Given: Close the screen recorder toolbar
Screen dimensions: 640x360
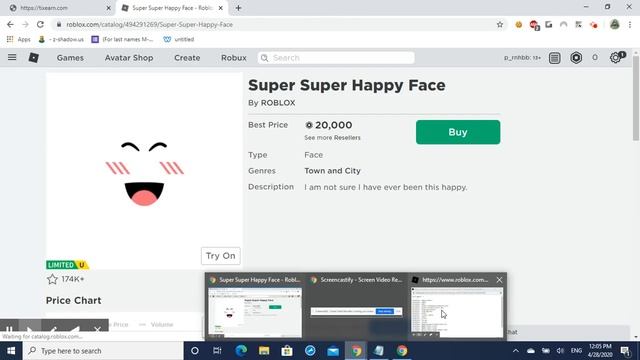Looking at the screenshot, I should [x=97, y=329].
